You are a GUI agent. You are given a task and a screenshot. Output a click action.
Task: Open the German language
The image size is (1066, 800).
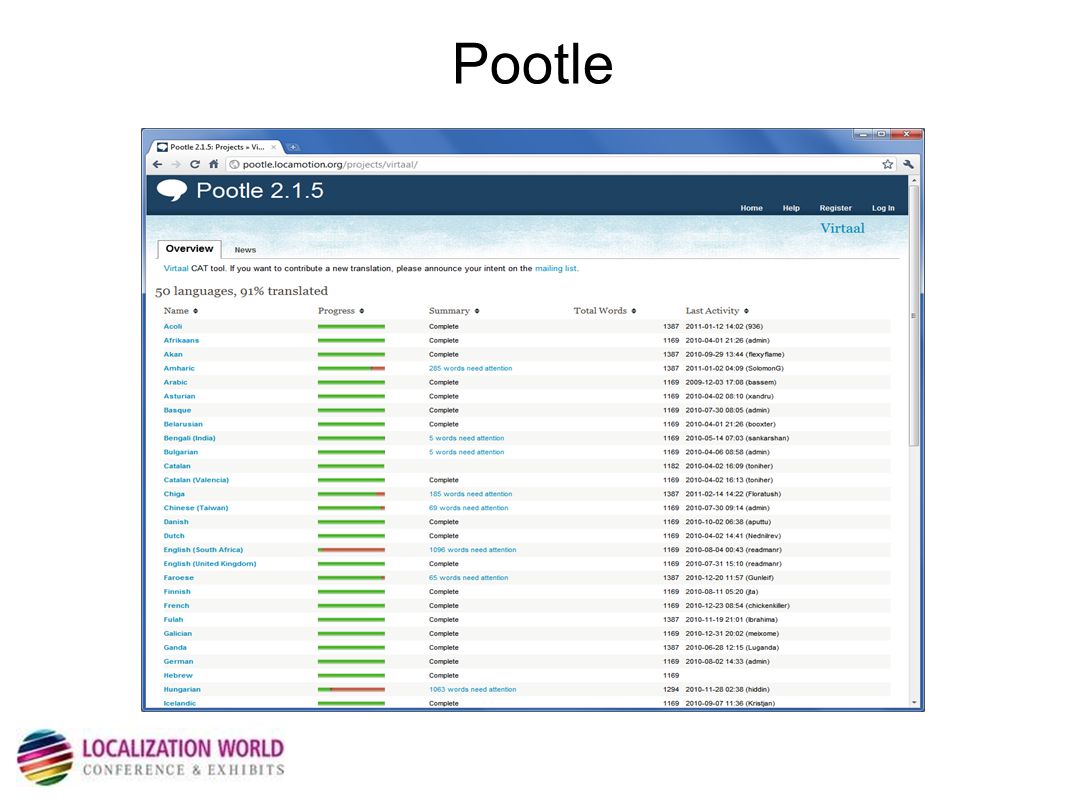(178, 661)
